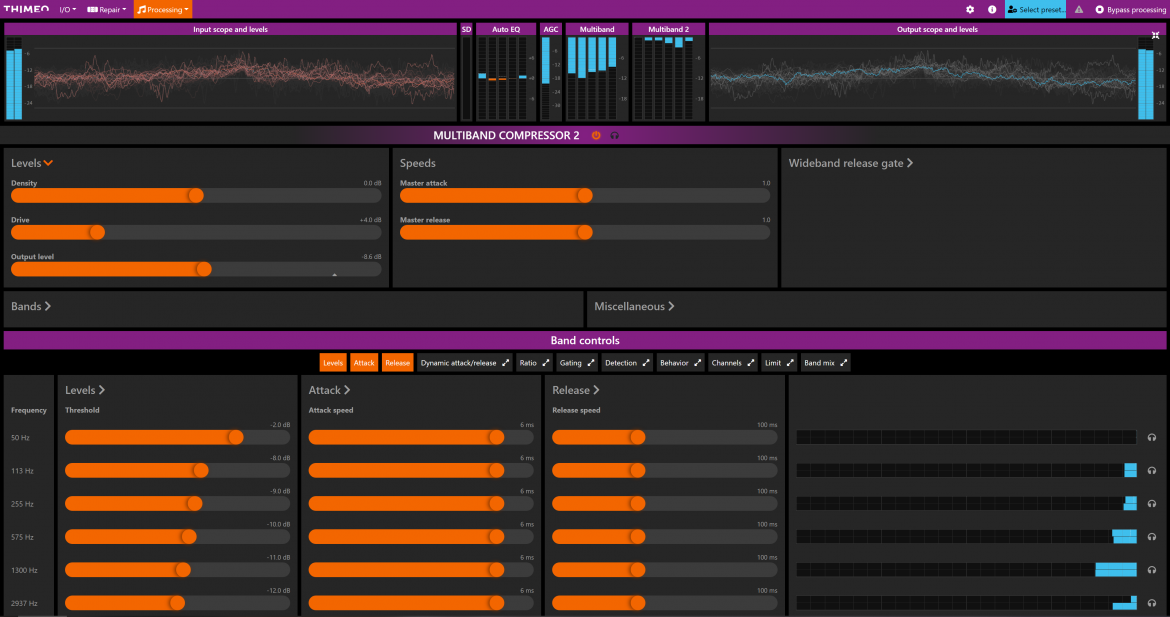The height and width of the screenshot is (617, 1170).
Task: Click the Select preset button
Action: (1035, 9)
